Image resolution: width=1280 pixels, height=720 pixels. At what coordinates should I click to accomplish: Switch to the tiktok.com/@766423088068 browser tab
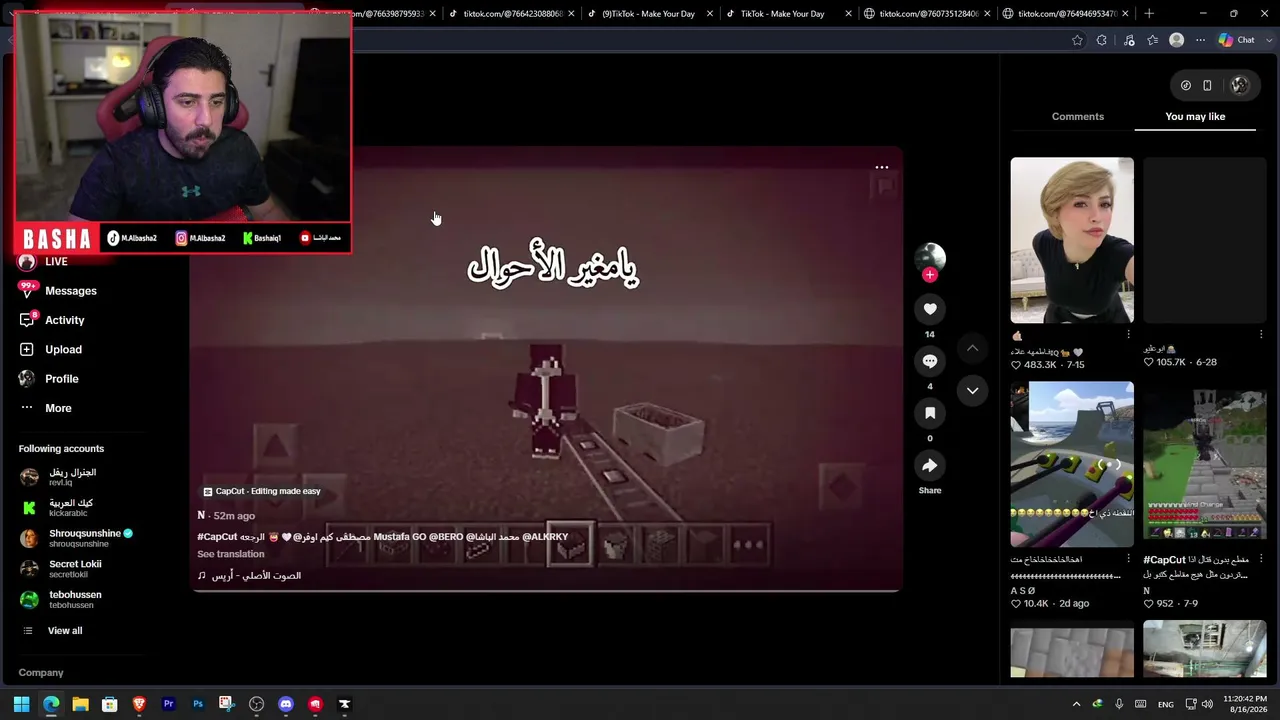[x=510, y=13]
